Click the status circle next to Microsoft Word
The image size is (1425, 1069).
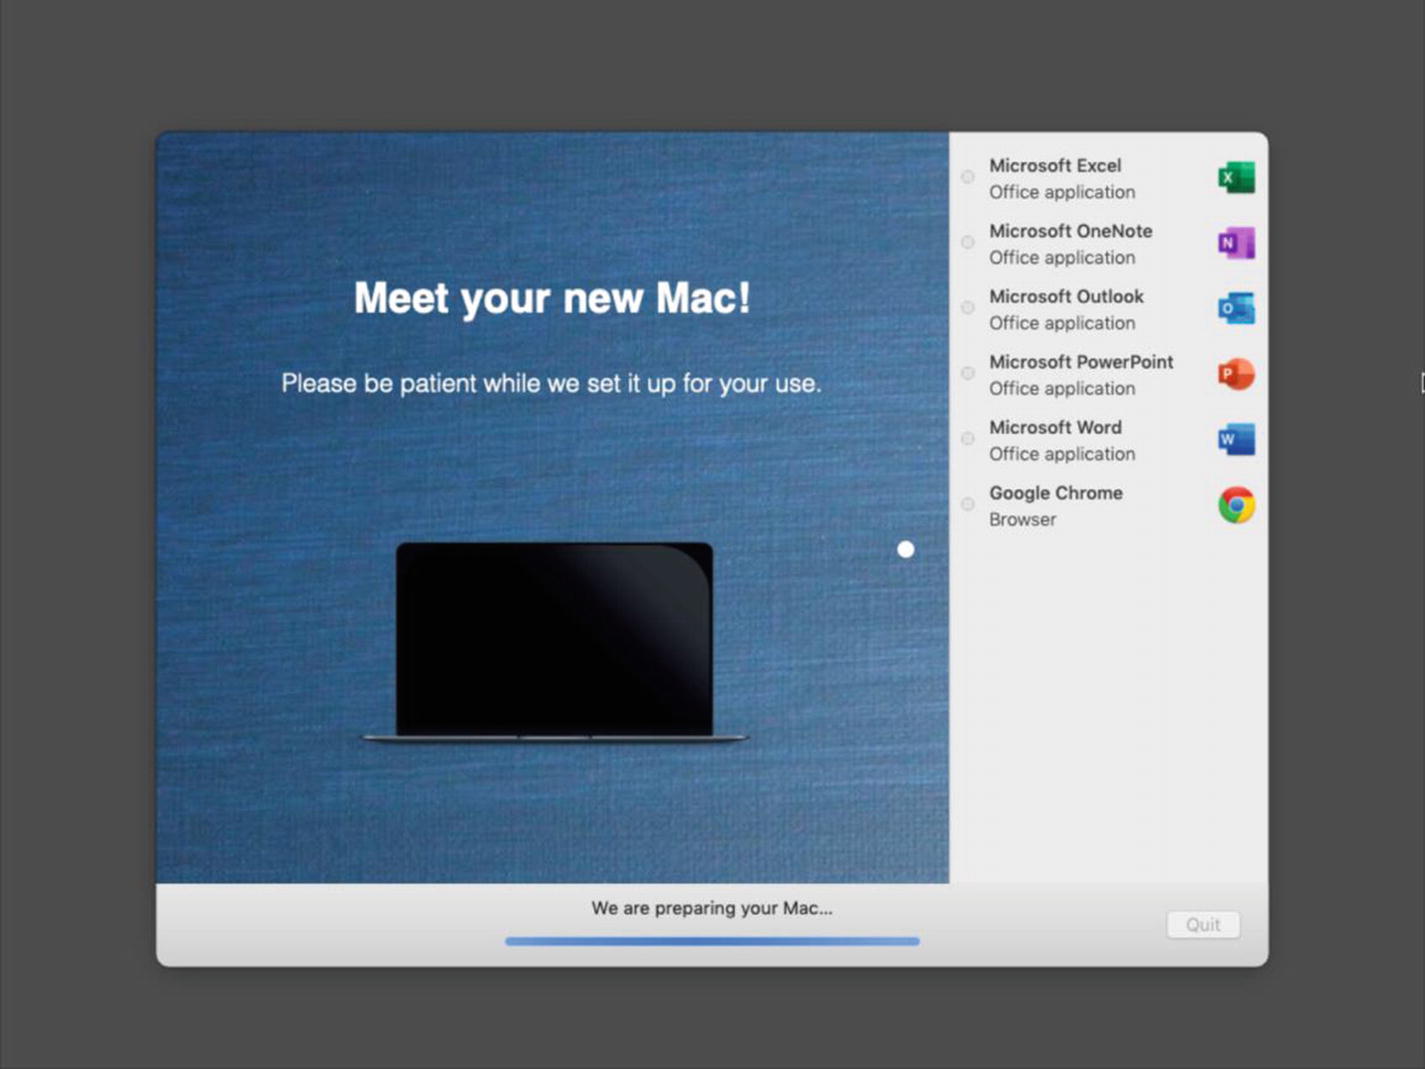(x=967, y=438)
